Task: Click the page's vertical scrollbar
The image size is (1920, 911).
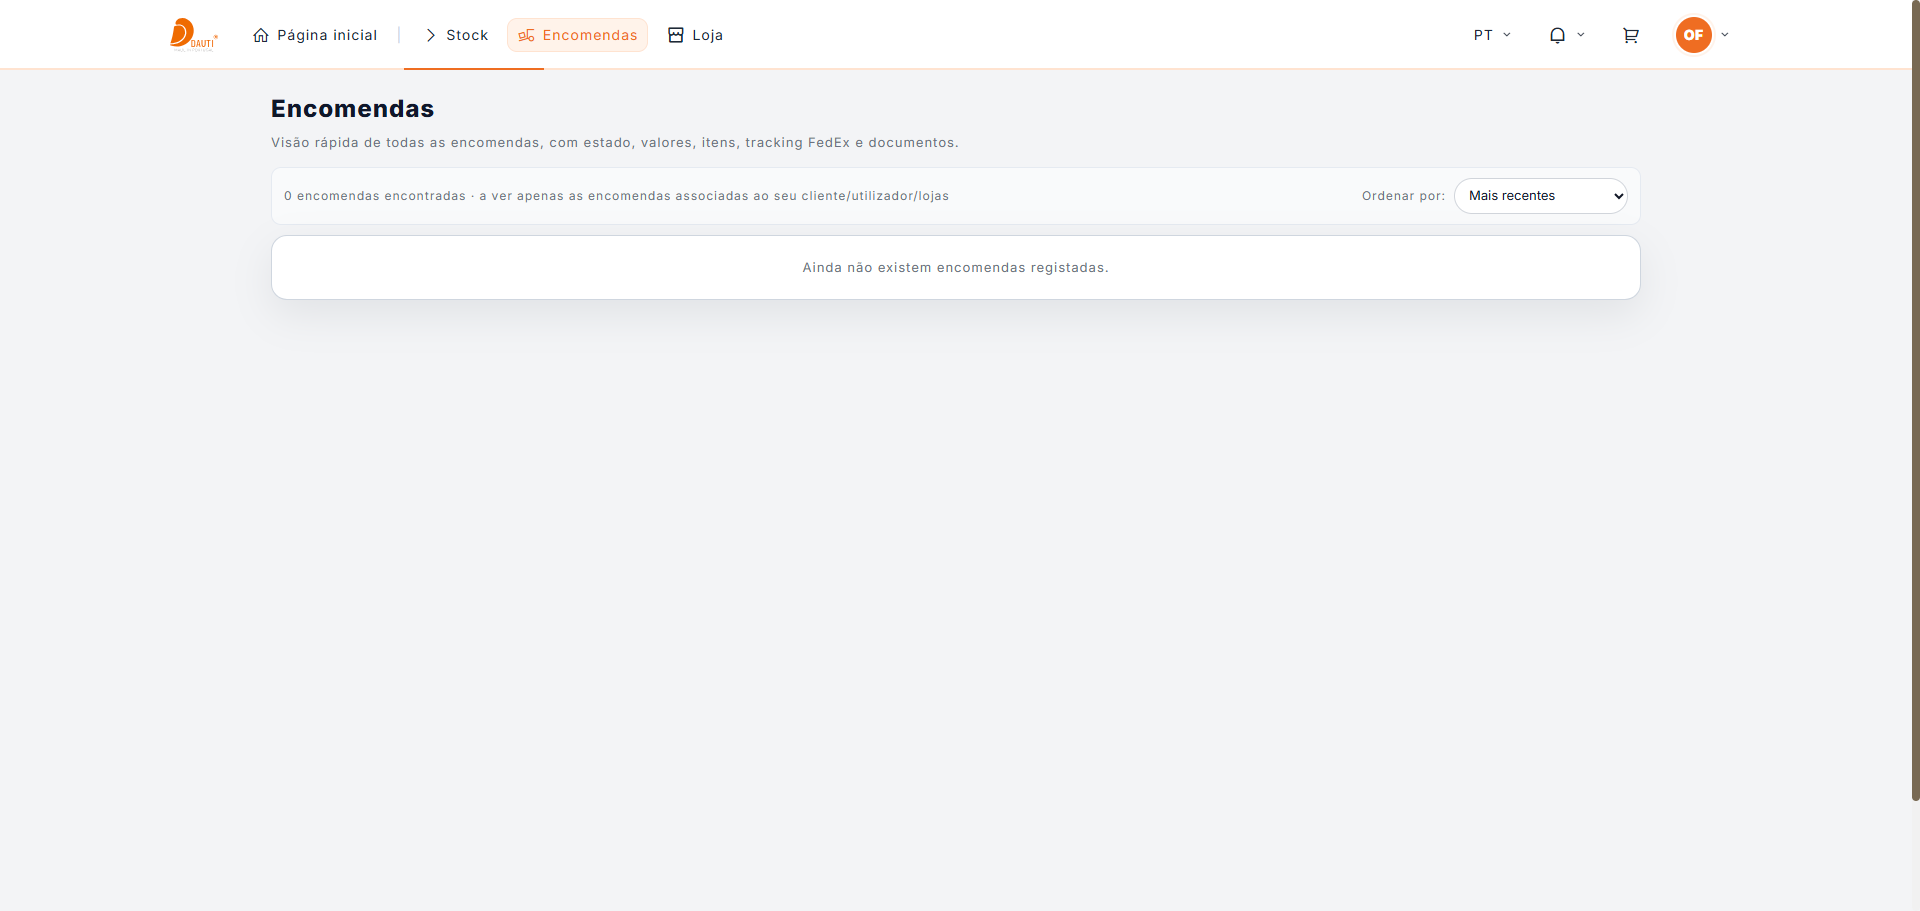Action: pos(1915,400)
